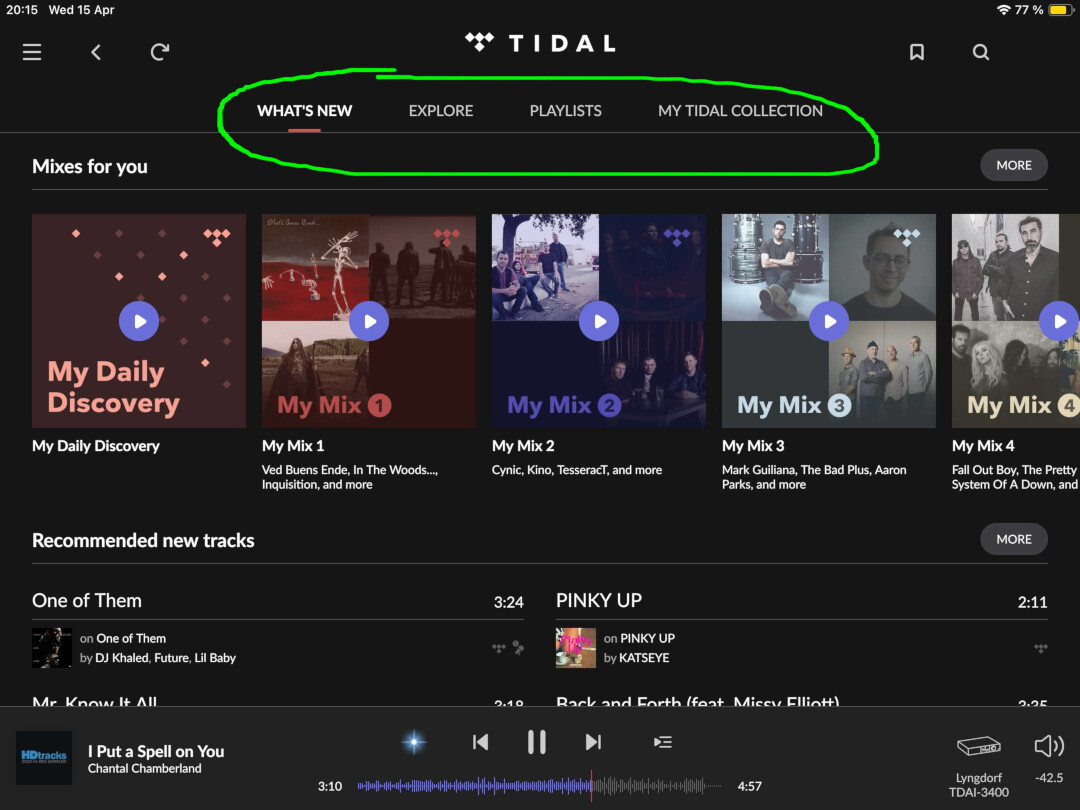The width and height of the screenshot is (1080, 810).
Task: Tap microphone icon on One of Them row
Action: pyautogui.click(x=518, y=647)
